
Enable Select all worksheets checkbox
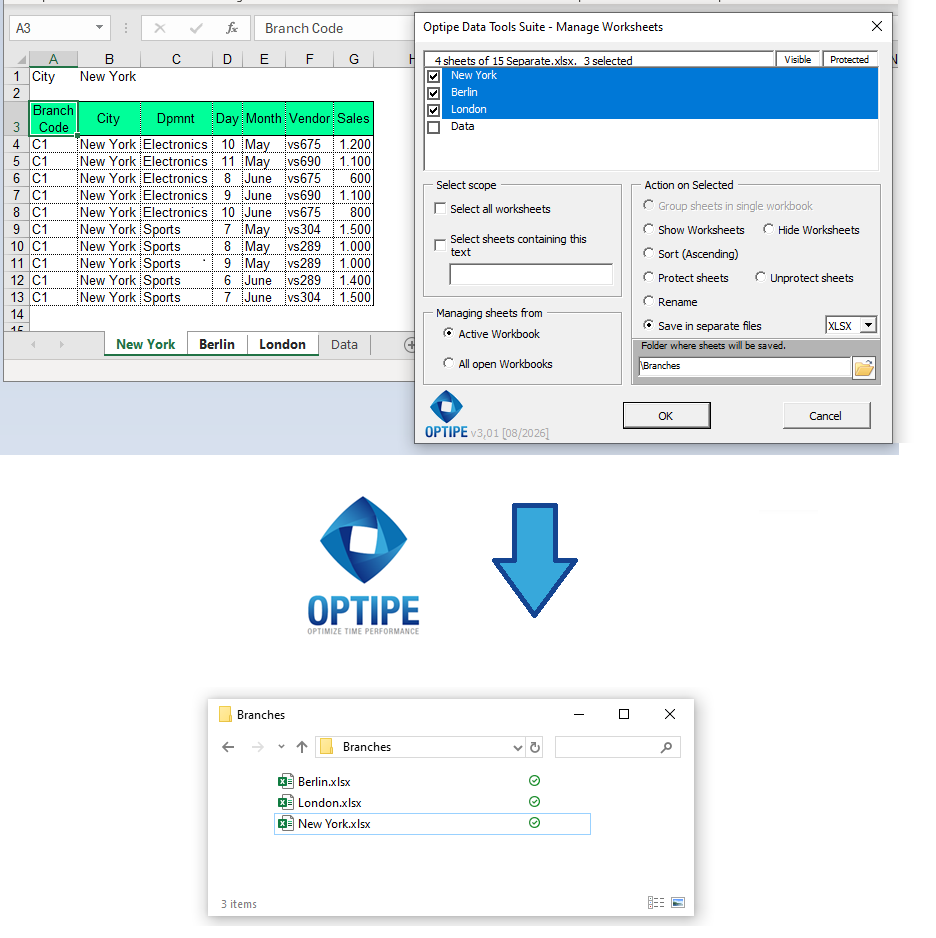(440, 208)
